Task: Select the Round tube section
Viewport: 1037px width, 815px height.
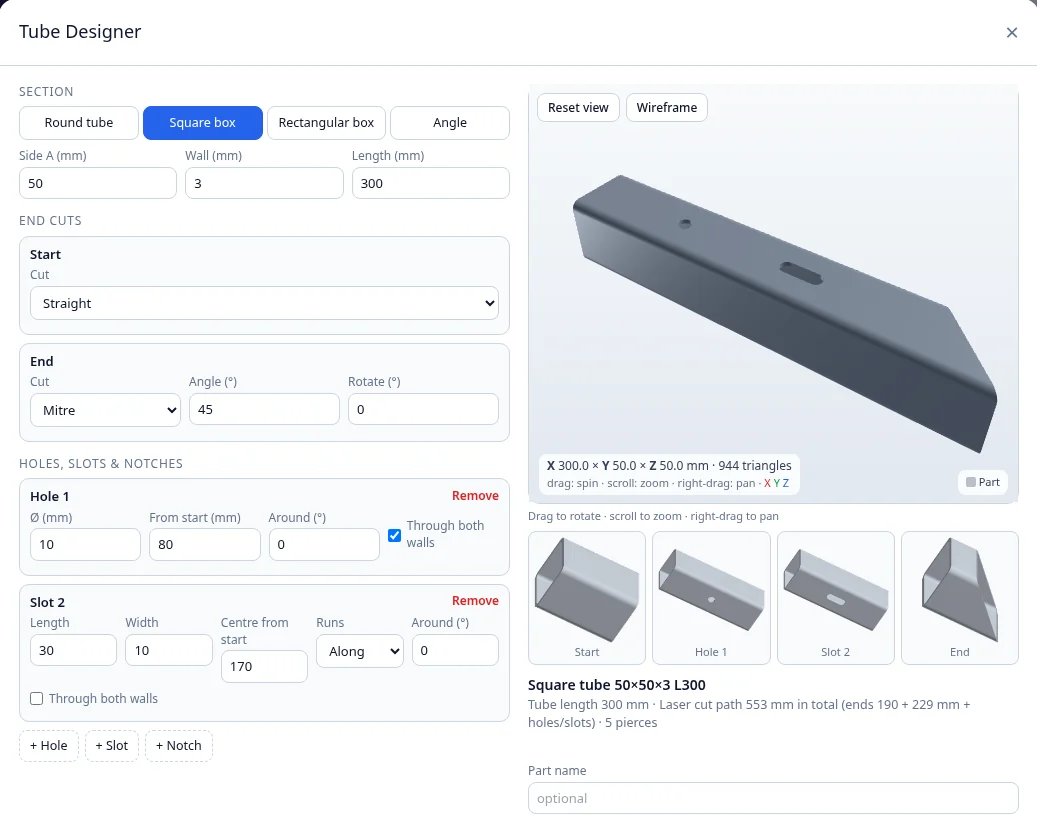Action: coord(79,123)
